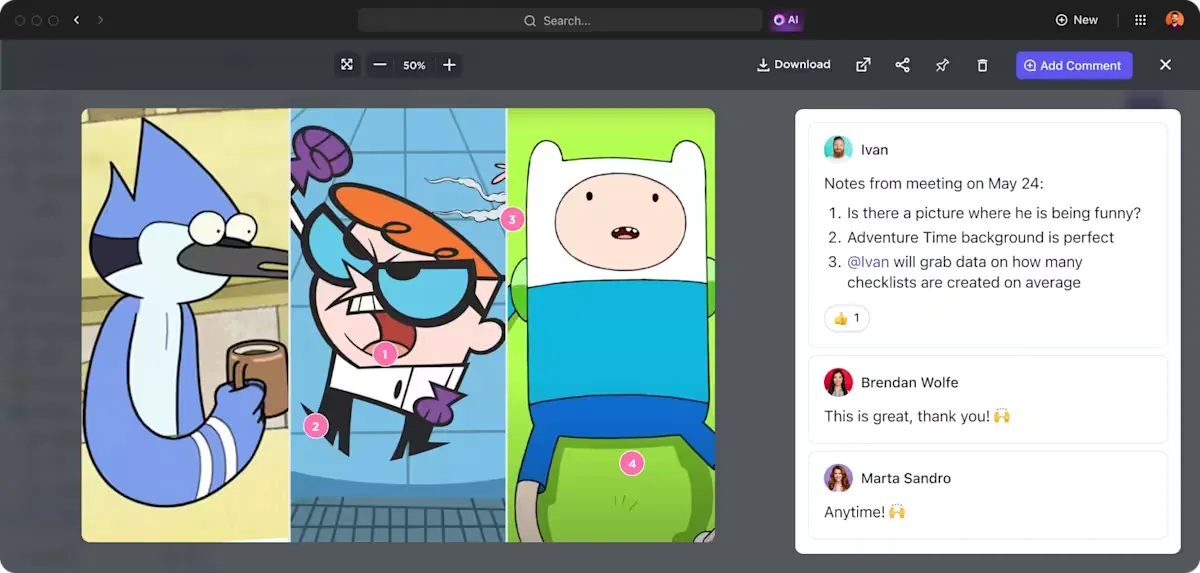Click the New button in top bar
This screenshot has height=573, width=1200.
[x=1077, y=20]
